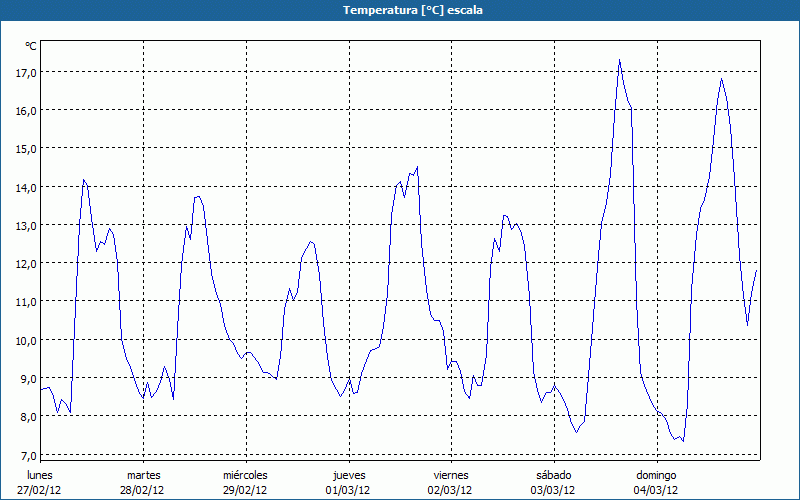
Task: Click the lowest curve point early on domingo
Action: click(x=683, y=441)
